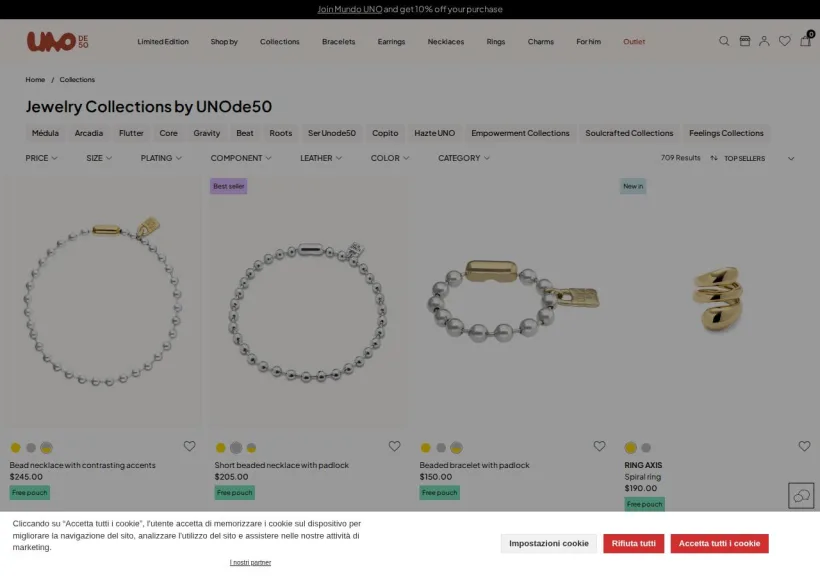The width and height of the screenshot is (820, 577).
Task: Choose silver swatch for RING AXIS
Action: [x=646, y=447]
